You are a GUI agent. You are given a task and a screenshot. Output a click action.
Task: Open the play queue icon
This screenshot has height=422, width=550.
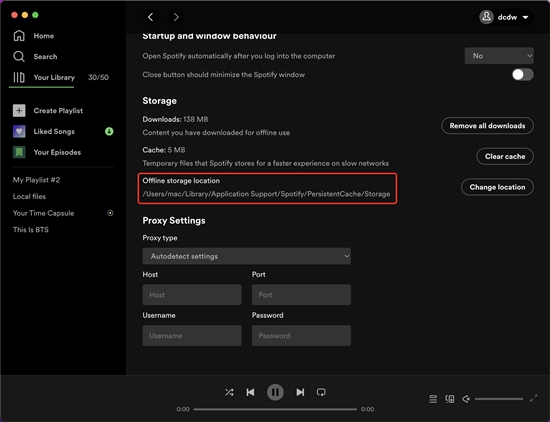coord(433,399)
